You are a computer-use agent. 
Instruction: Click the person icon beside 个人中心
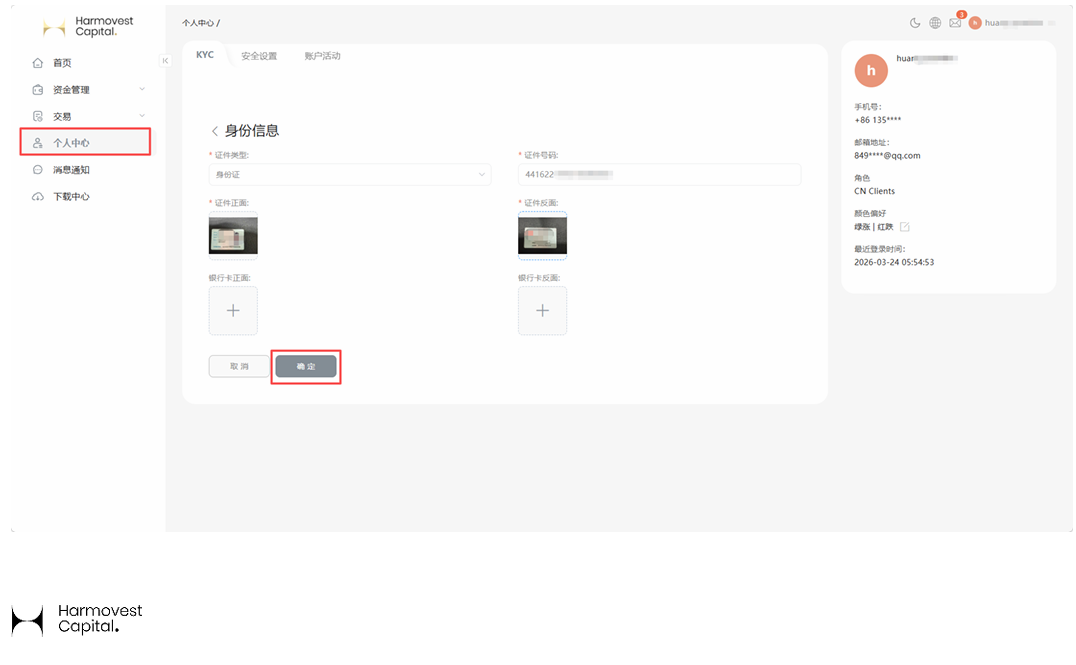point(38,143)
